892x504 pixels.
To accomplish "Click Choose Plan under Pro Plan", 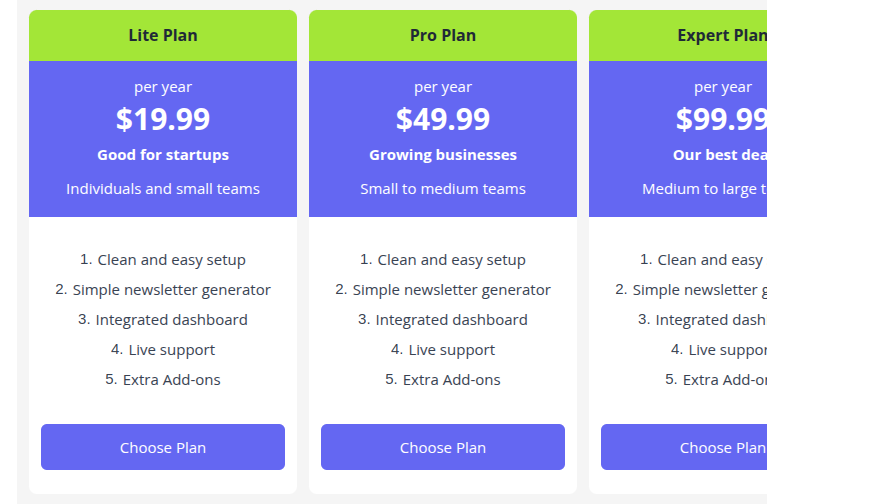I will click(x=443, y=447).
